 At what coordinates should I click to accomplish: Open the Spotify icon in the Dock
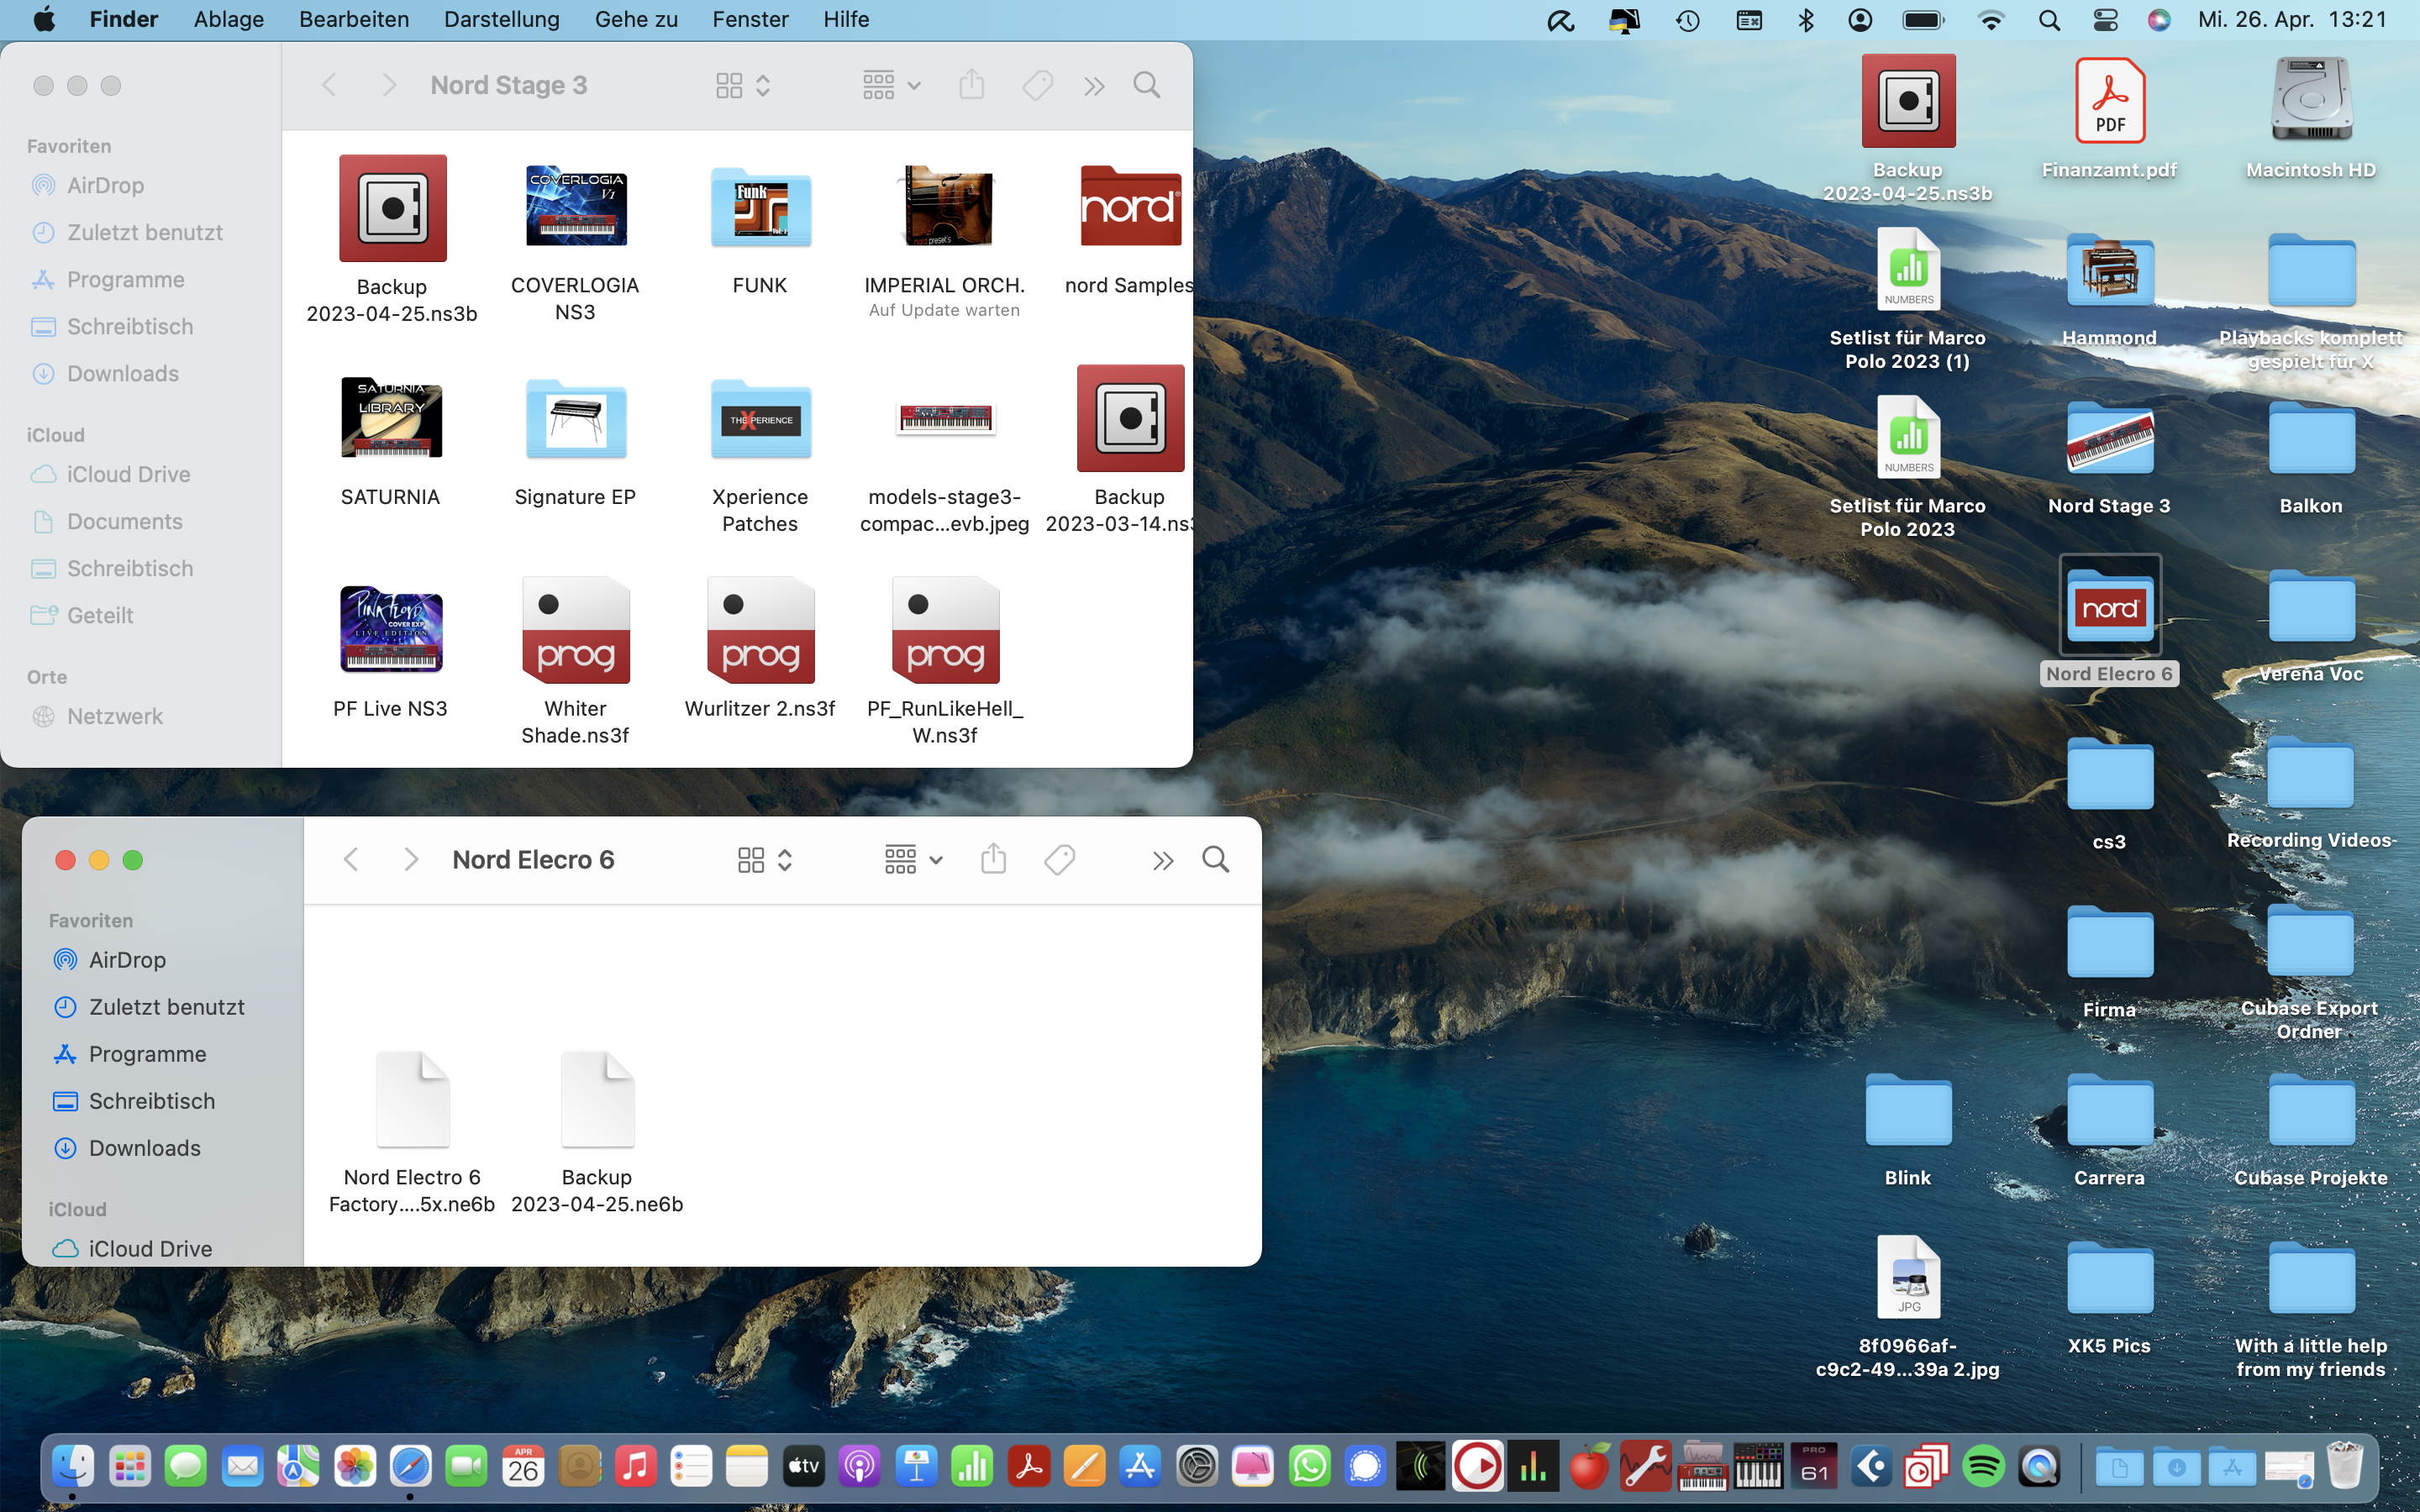(x=1982, y=1467)
